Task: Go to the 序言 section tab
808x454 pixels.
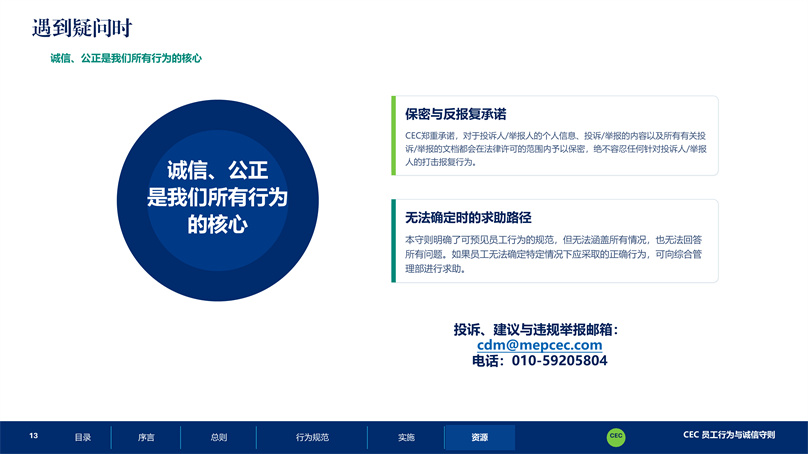Action: click(x=146, y=437)
